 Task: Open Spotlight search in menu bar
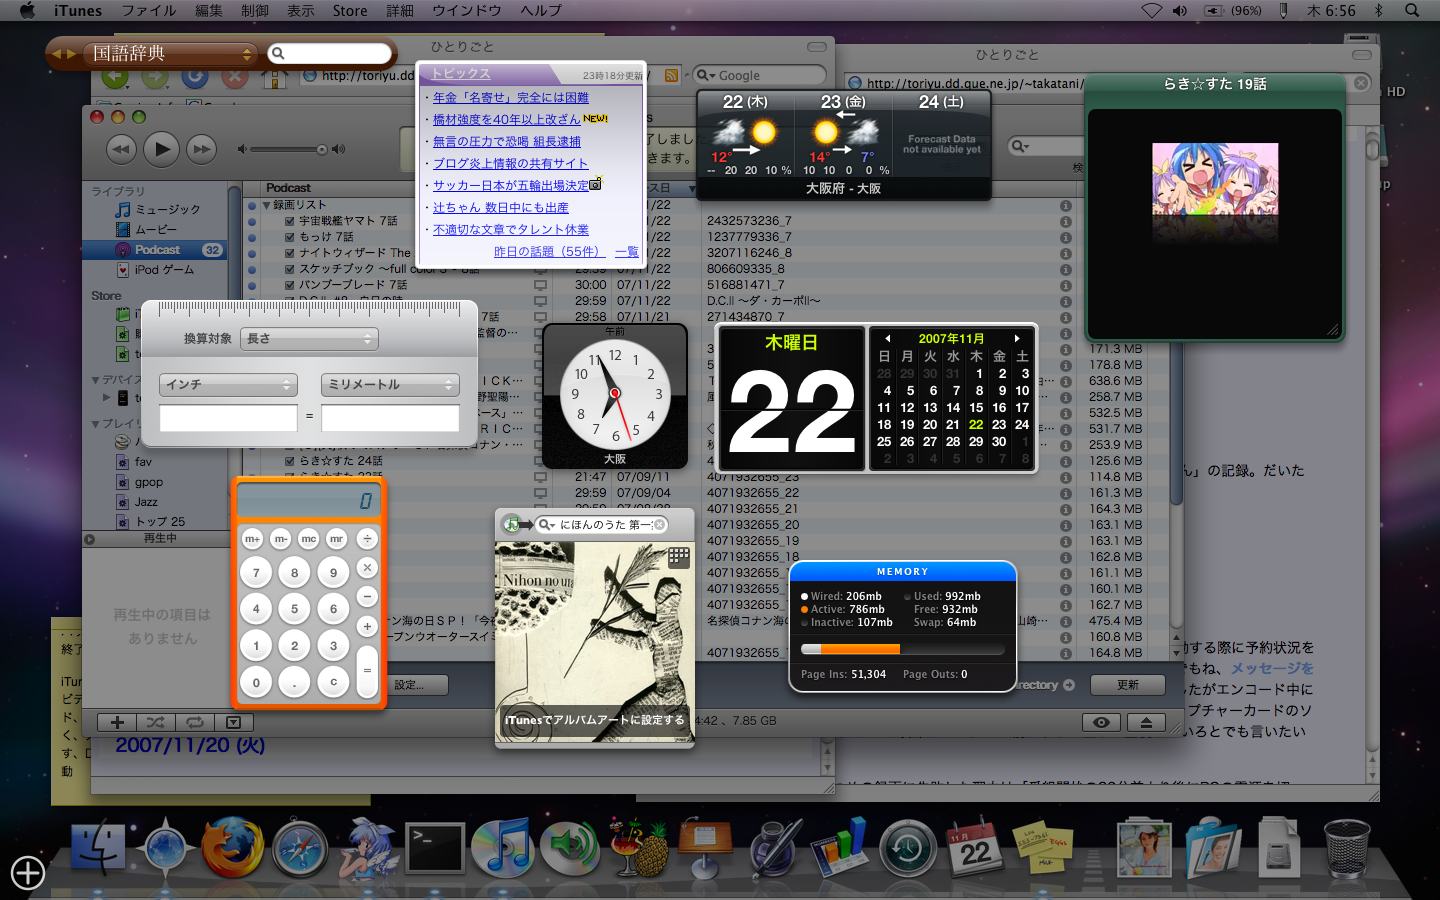pos(1412,10)
